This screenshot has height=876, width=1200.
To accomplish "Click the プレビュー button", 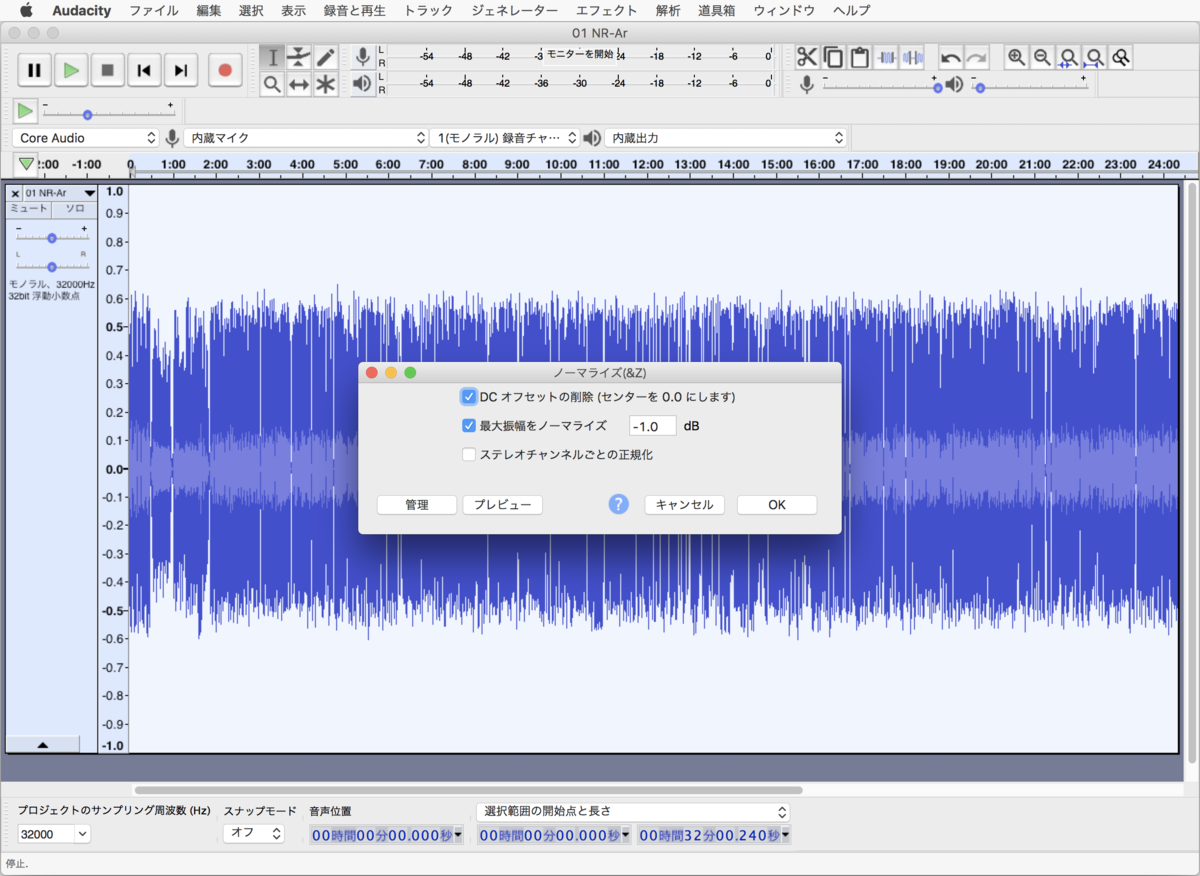I will (x=502, y=505).
